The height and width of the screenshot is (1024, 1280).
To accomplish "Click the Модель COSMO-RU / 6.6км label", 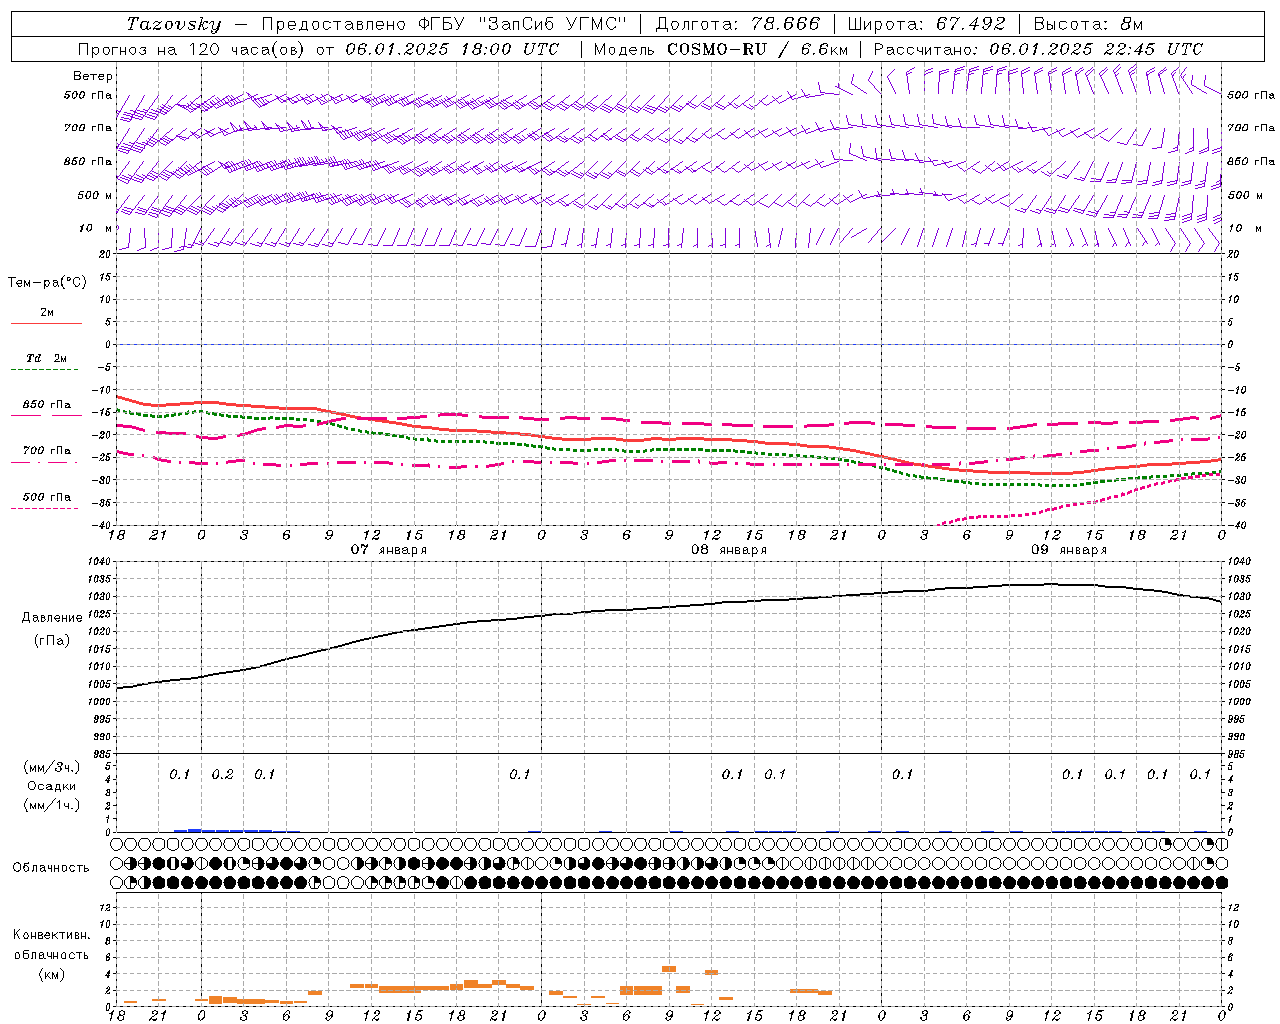I will (721, 49).
